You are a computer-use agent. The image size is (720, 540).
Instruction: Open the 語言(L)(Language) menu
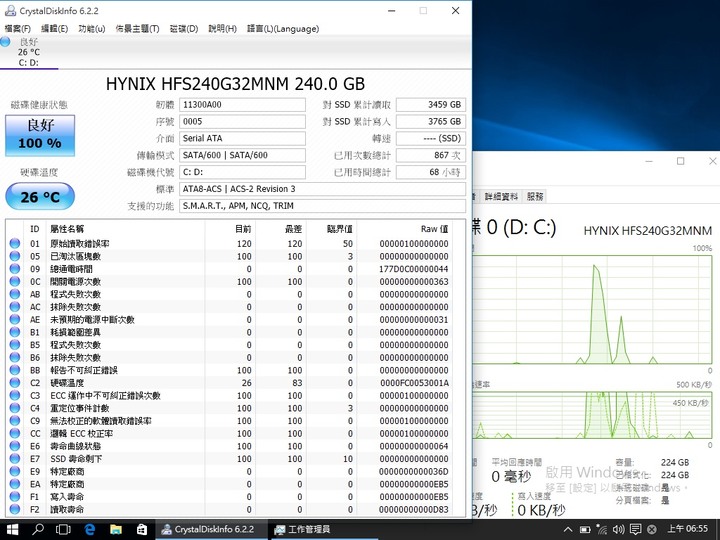click(x=283, y=28)
